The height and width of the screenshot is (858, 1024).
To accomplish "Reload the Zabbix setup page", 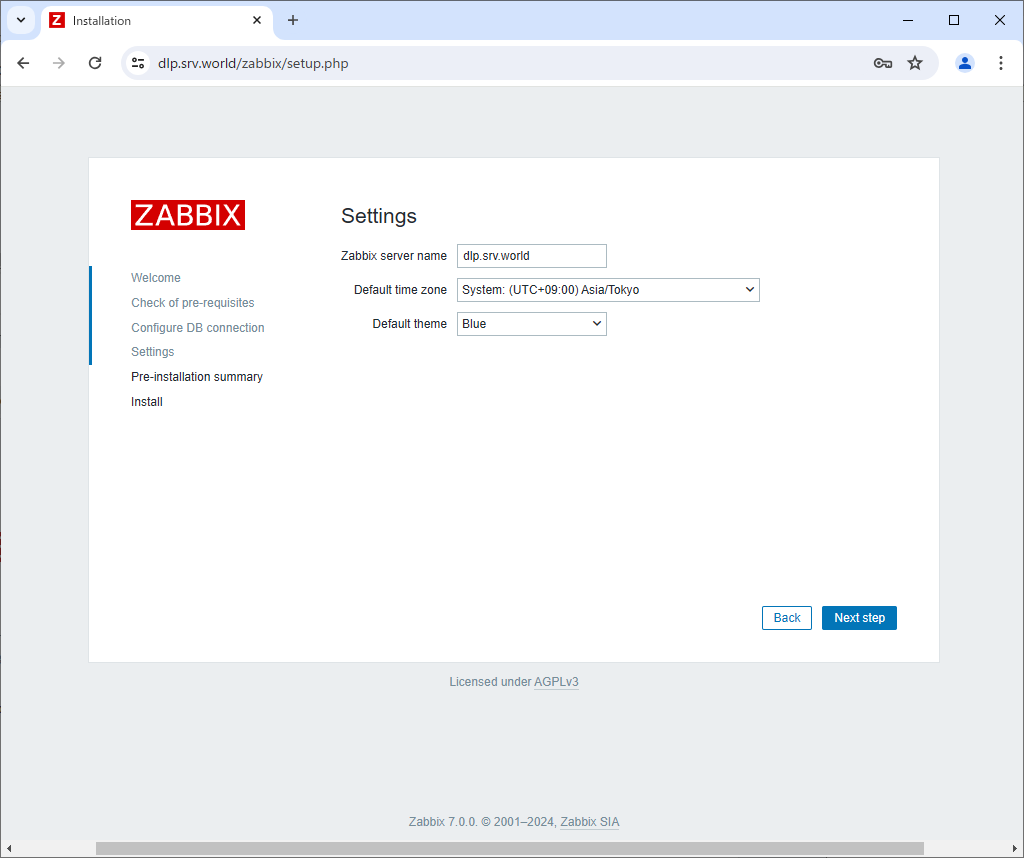I will pyautogui.click(x=95, y=63).
